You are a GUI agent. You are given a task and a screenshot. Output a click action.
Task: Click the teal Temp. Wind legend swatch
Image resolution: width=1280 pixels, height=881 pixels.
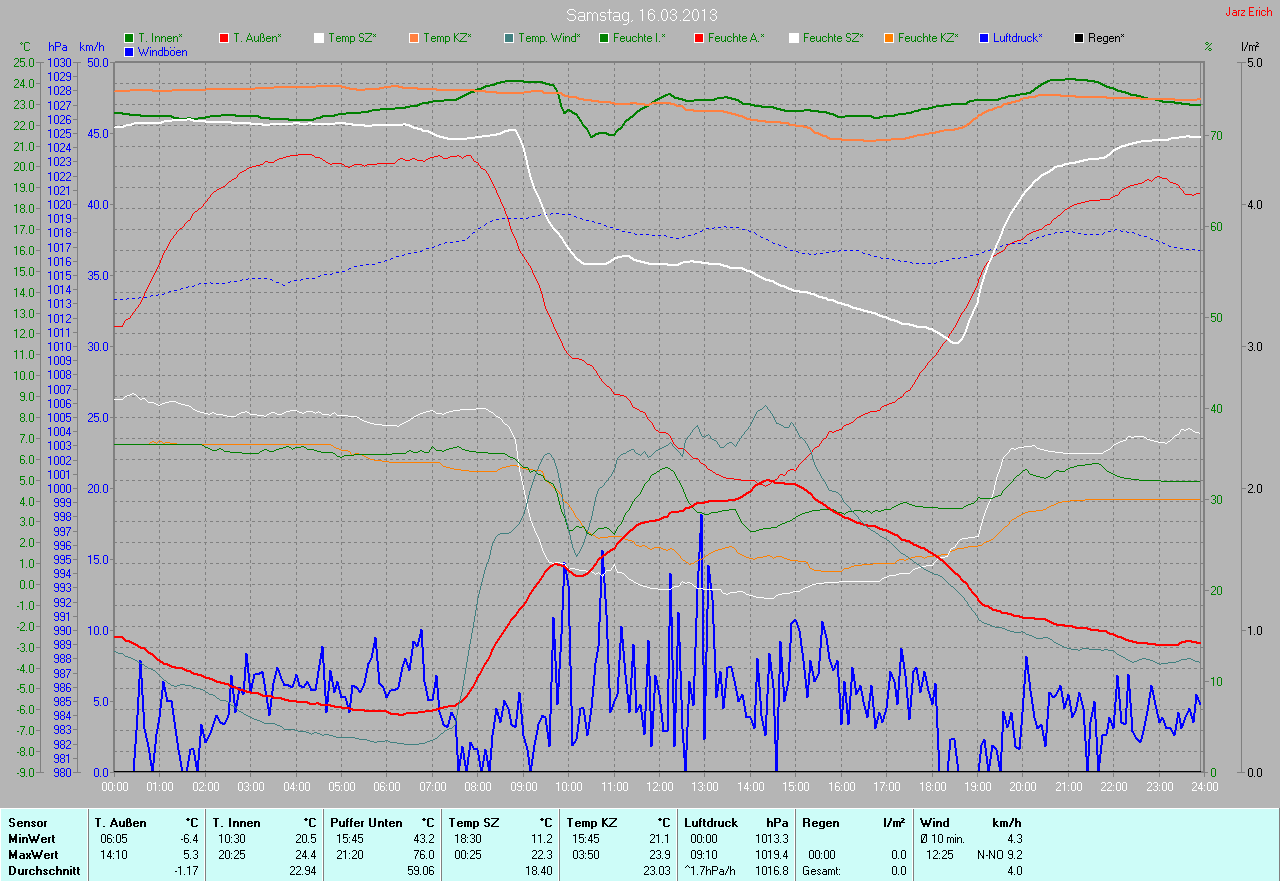click(509, 38)
